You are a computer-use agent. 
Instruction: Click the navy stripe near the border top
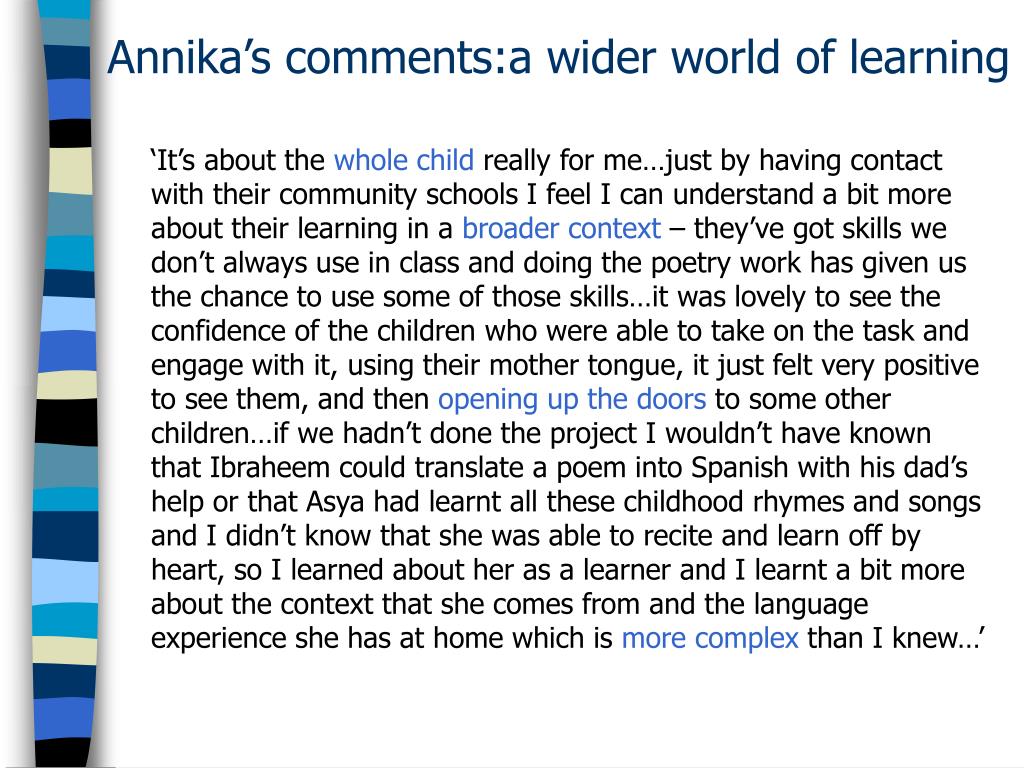pos(68,63)
